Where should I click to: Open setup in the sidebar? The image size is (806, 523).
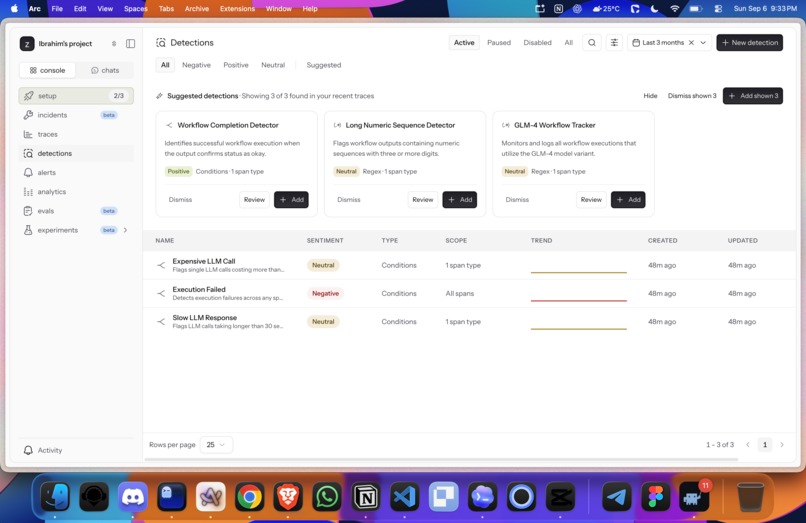(76, 96)
